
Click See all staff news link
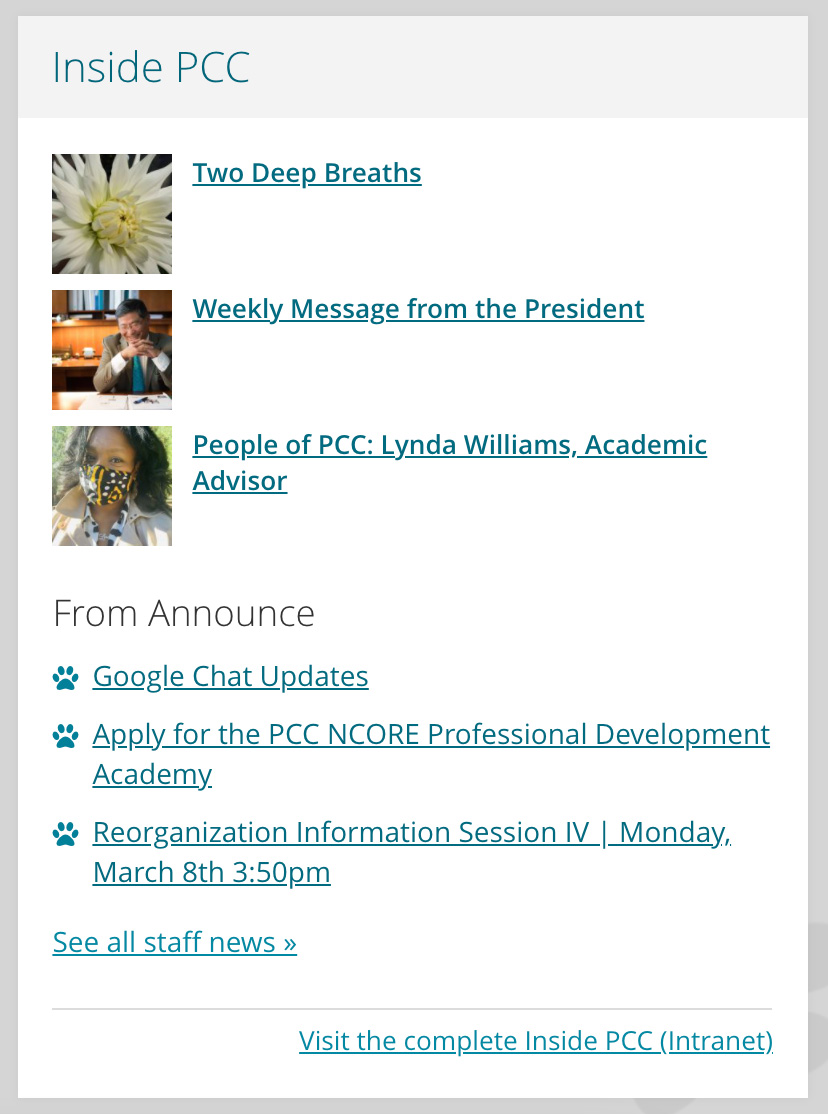pos(175,942)
